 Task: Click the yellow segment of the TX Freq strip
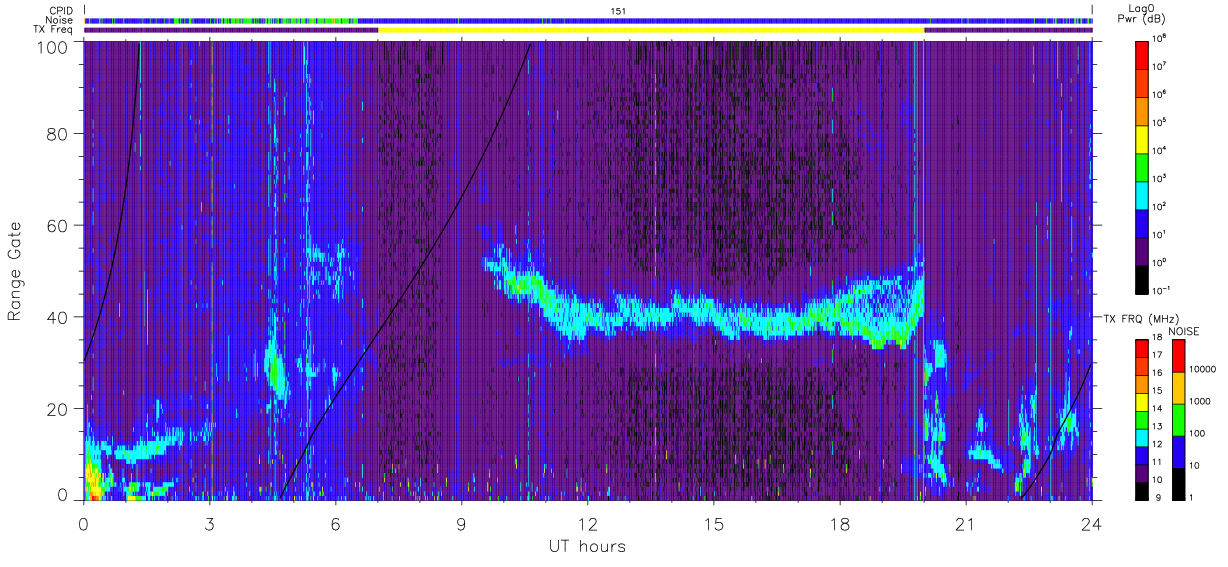point(651,30)
